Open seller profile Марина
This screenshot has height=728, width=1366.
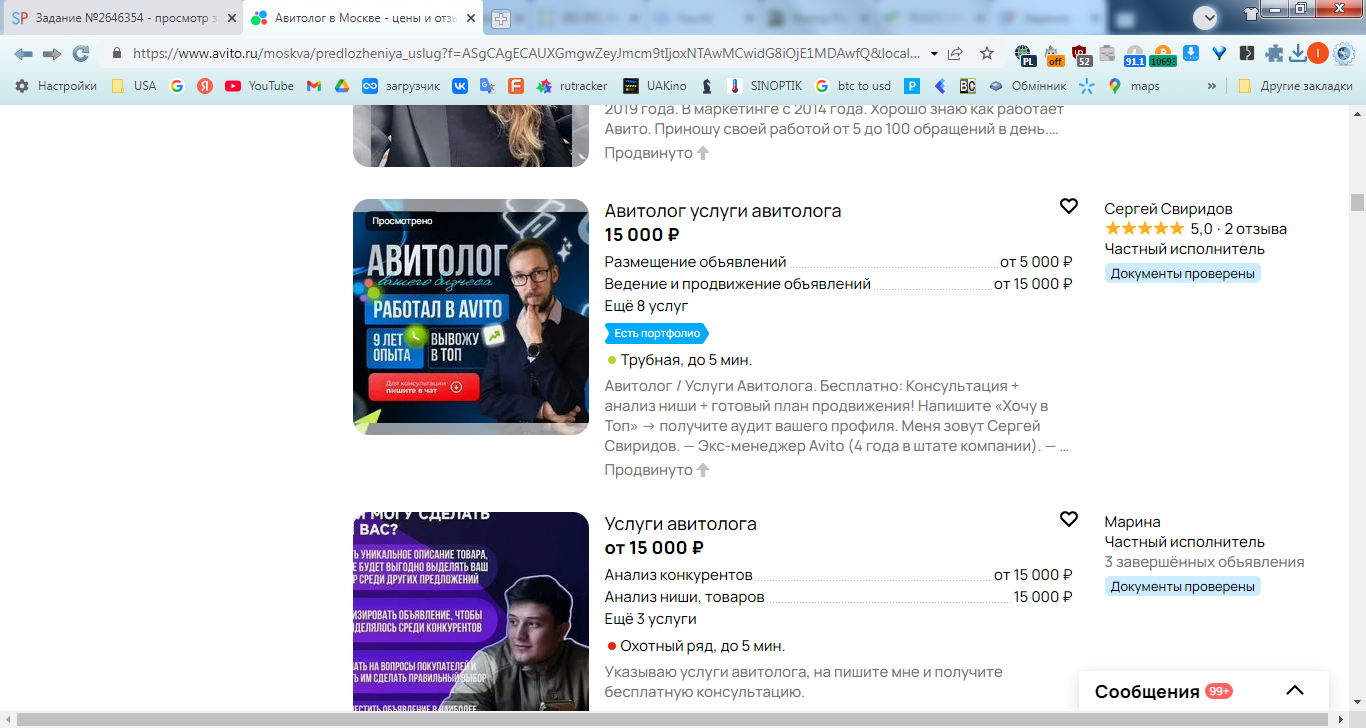pos(1132,522)
